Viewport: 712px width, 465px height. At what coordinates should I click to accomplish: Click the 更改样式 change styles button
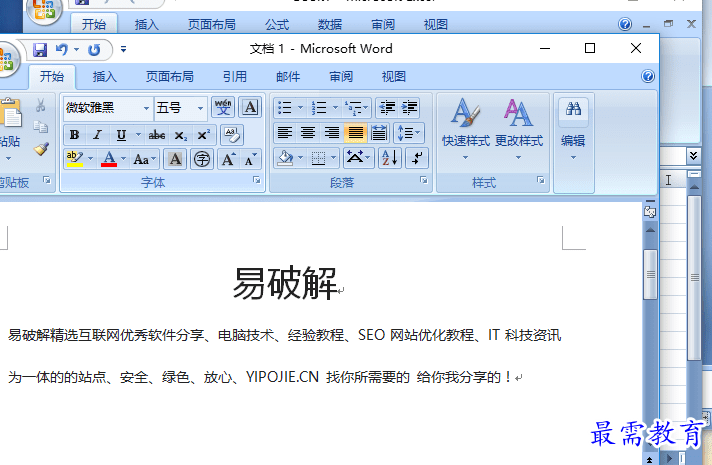tap(519, 129)
